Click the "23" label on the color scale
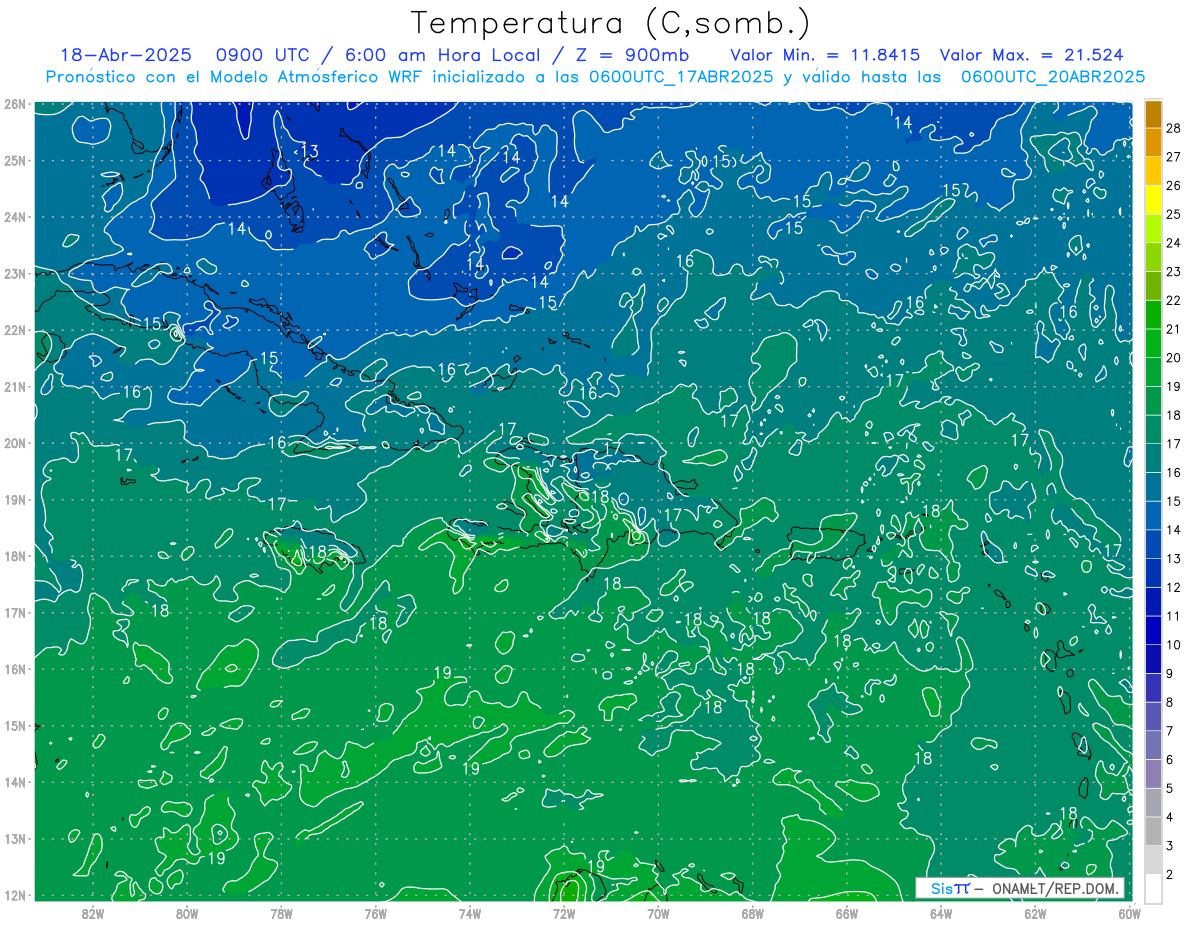Viewport: 1200px width, 927px height. pyautogui.click(x=1173, y=272)
